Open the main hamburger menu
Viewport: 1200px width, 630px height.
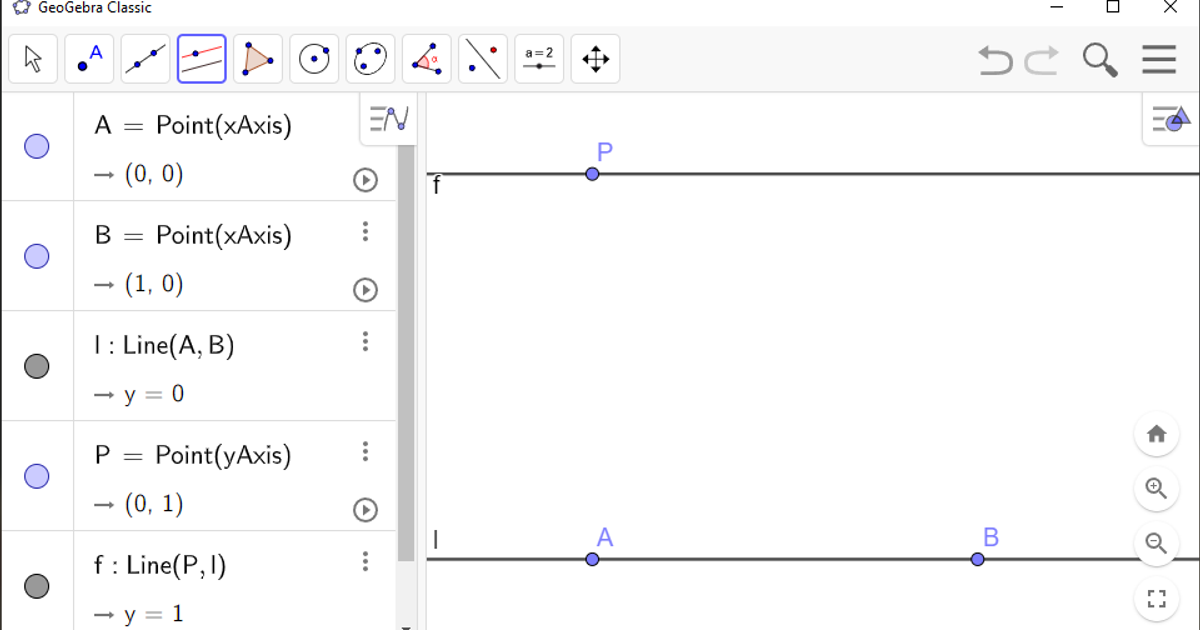tap(1158, 60)
